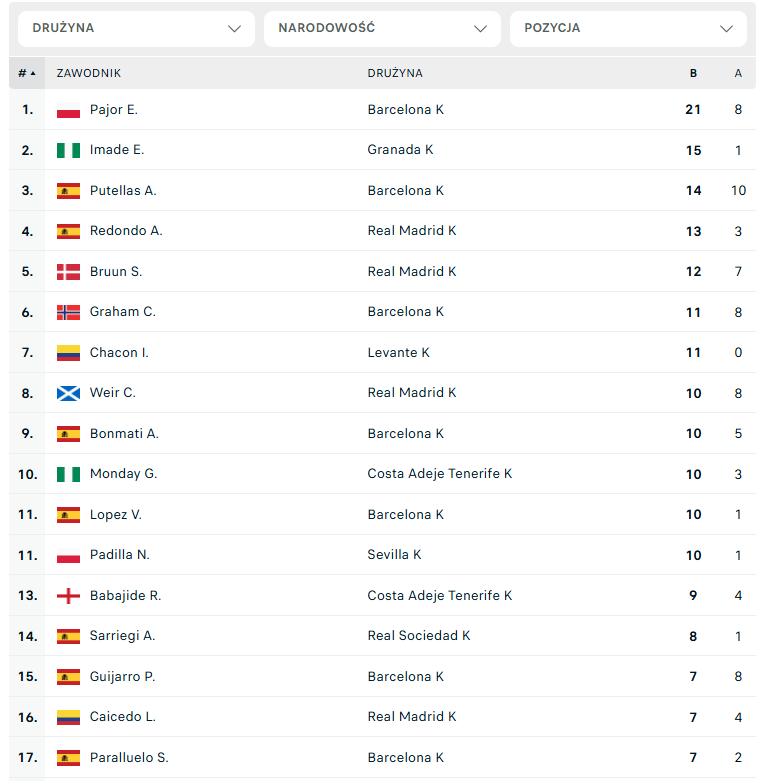
Task: Open the Drużyna filter dropdown
Action: (136, 28)
